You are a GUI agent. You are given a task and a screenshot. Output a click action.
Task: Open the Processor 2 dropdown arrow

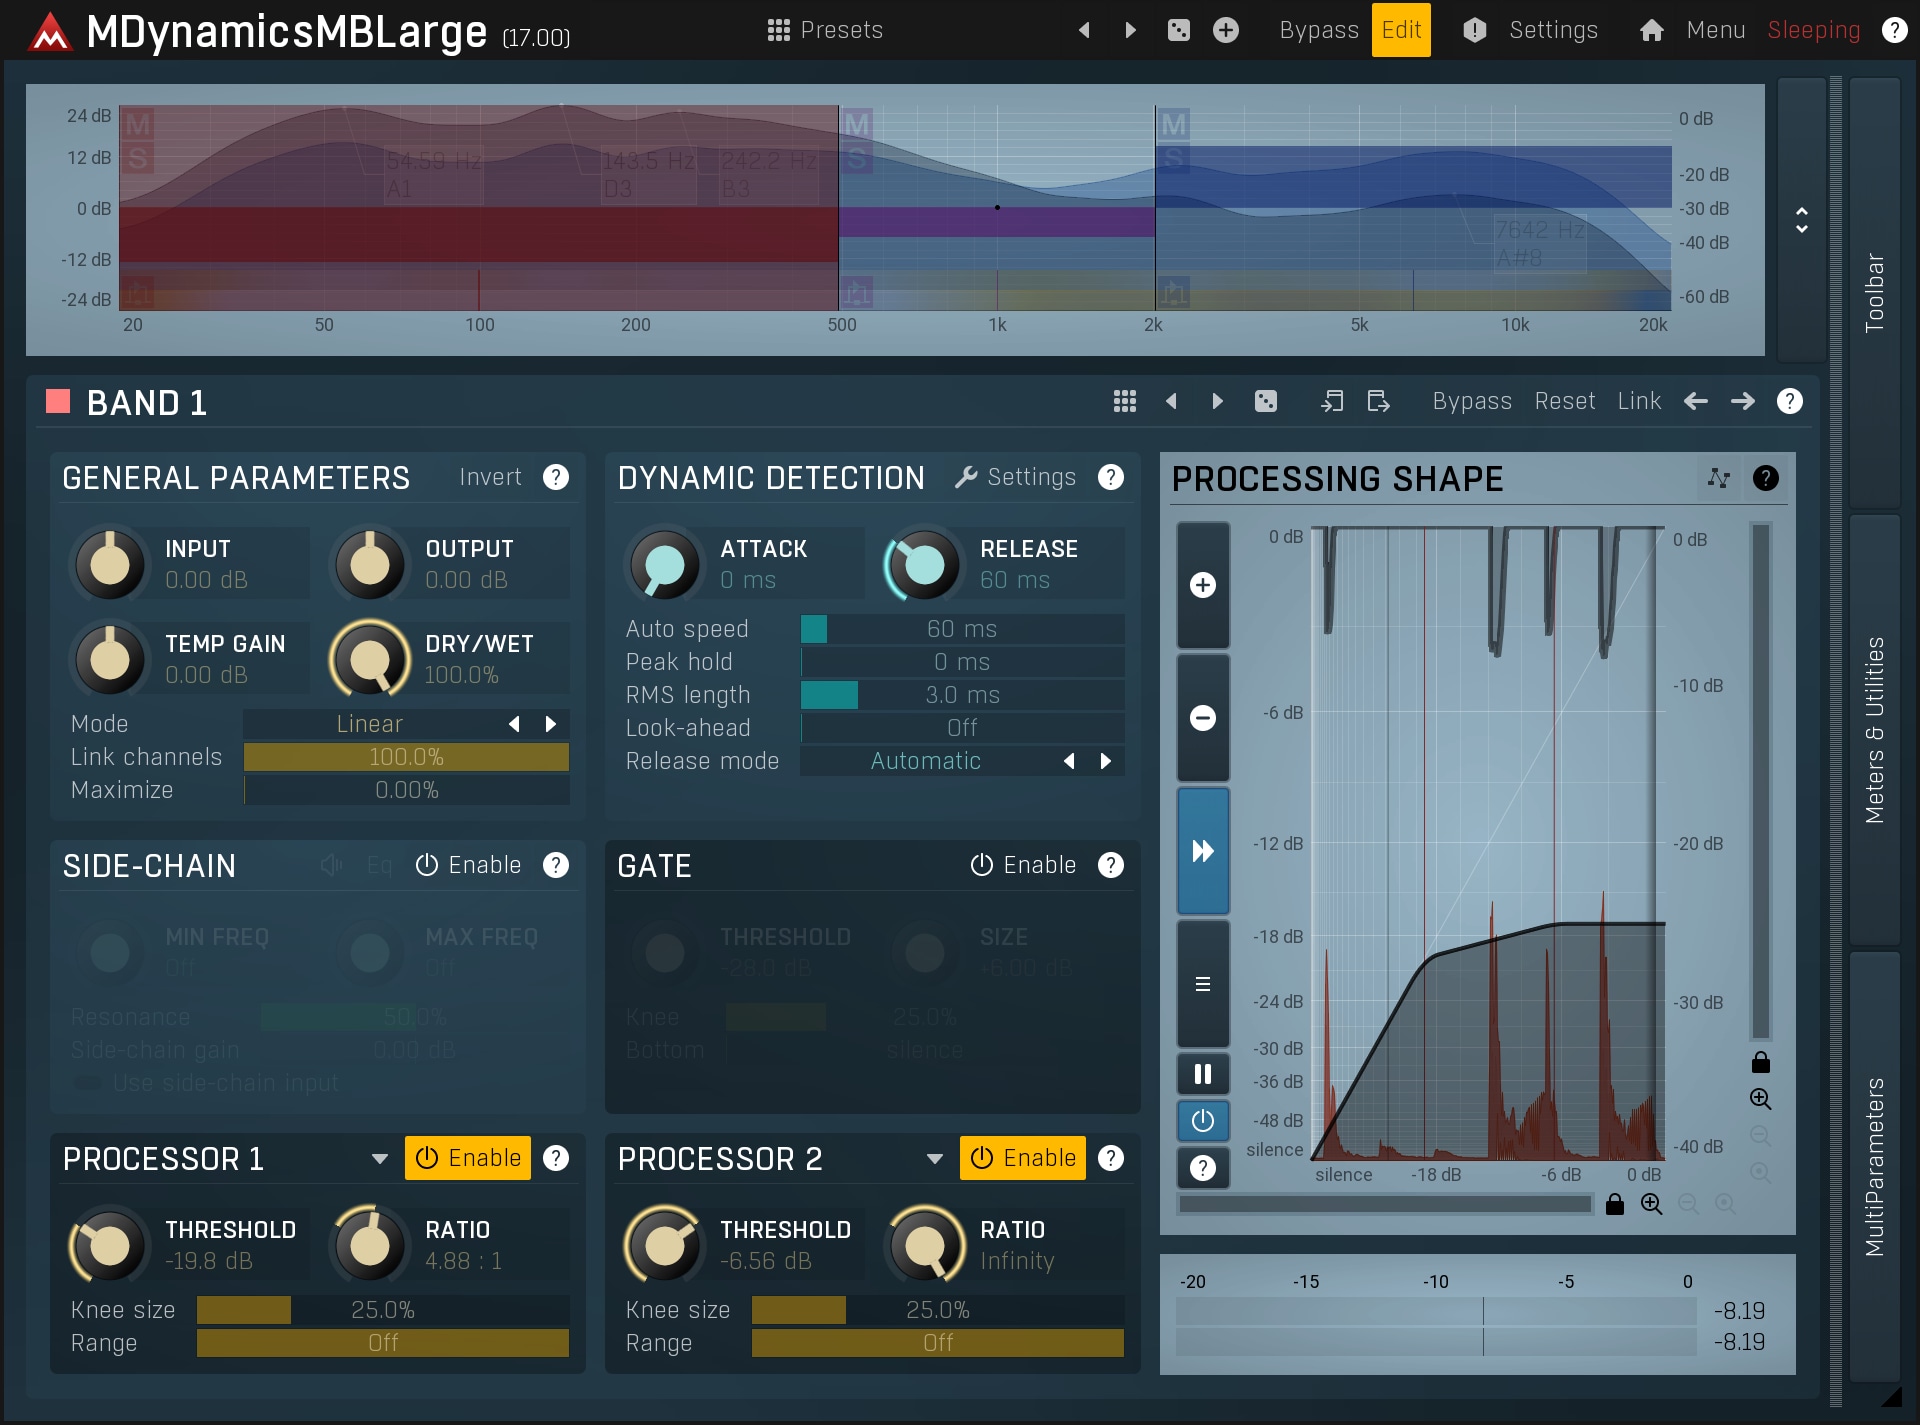point(934,1159)
